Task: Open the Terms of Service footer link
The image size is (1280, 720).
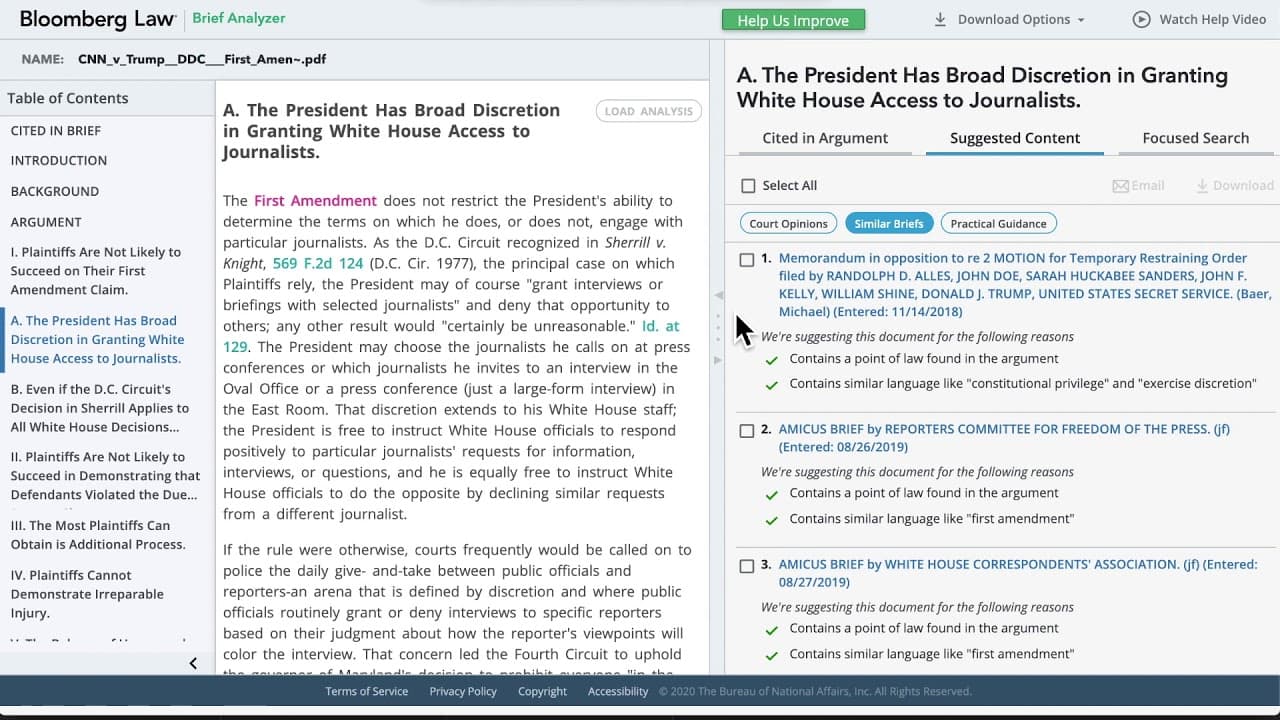Action: tap(367, 691)
